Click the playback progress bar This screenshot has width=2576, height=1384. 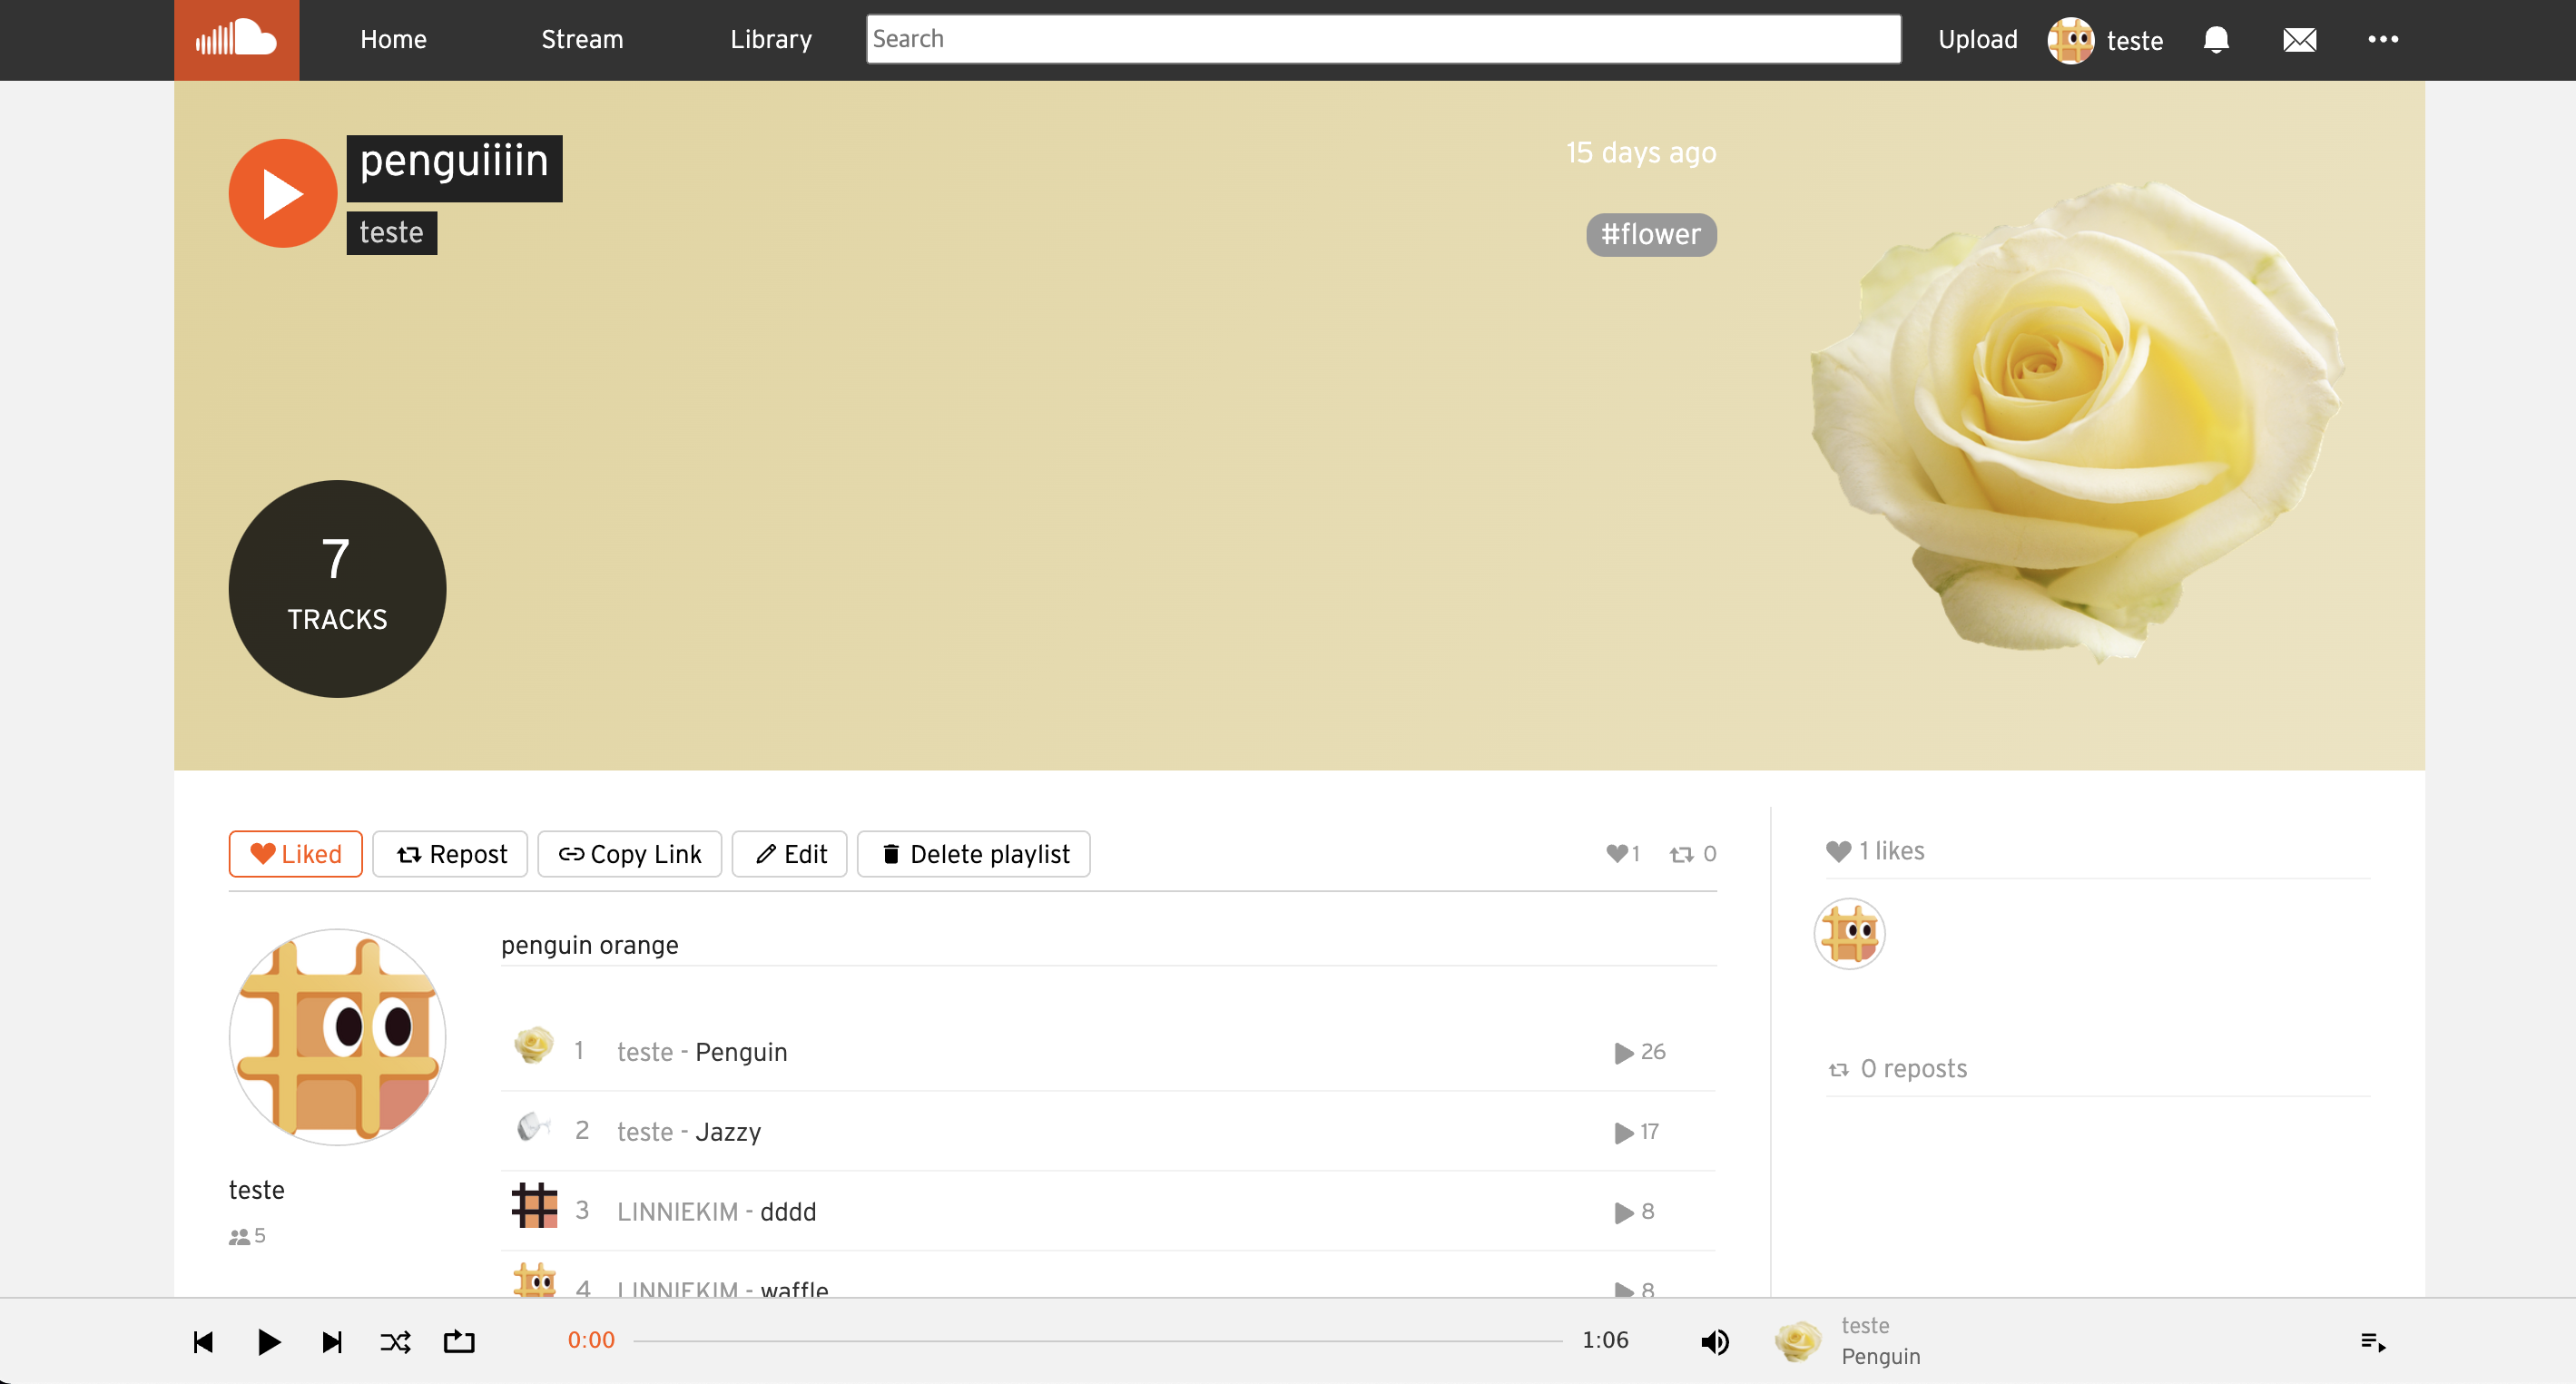[1097, 1341]
